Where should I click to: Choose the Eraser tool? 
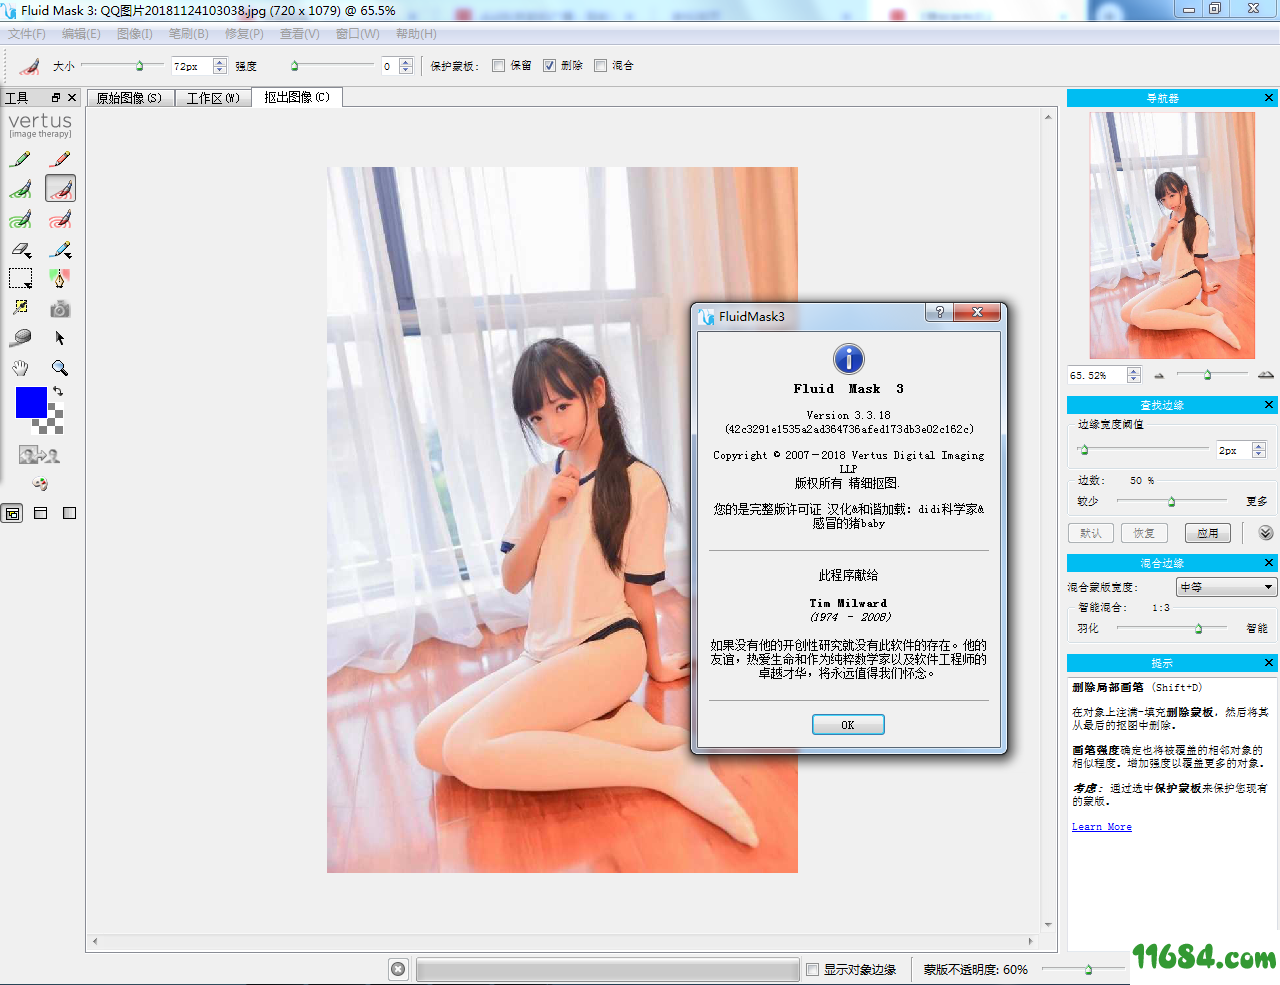point(21,249)
